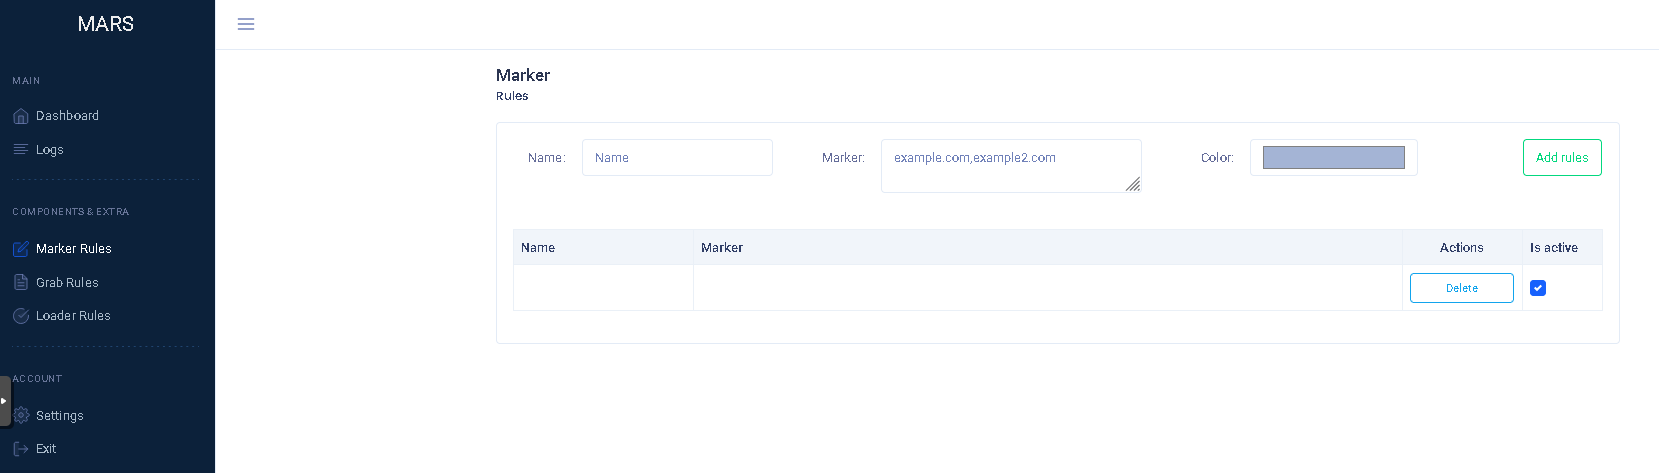Click the MARS logo title
This screenshot has width=1659, height=473.
(106, 24)
